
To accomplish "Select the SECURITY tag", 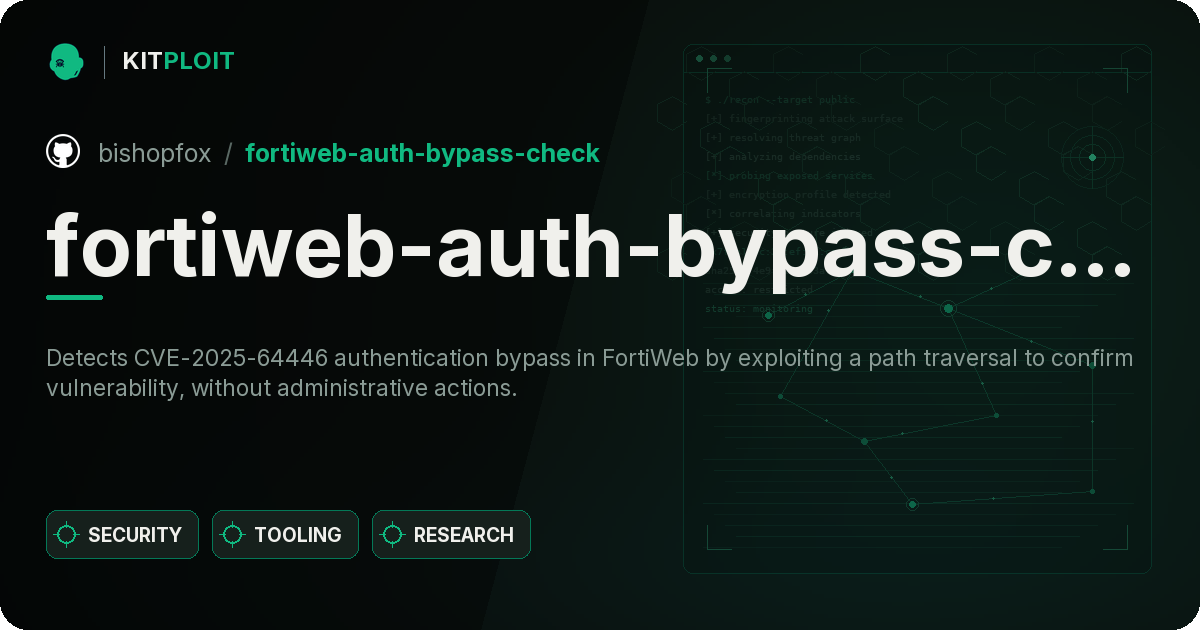I will click(x=122, y=535).
